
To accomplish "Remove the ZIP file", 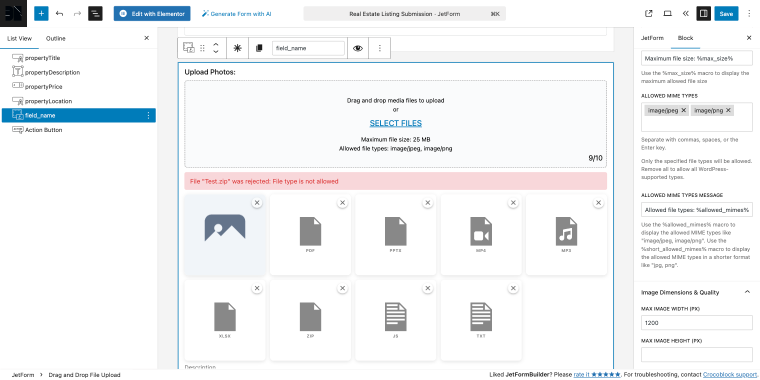I will tap(343, 288).
